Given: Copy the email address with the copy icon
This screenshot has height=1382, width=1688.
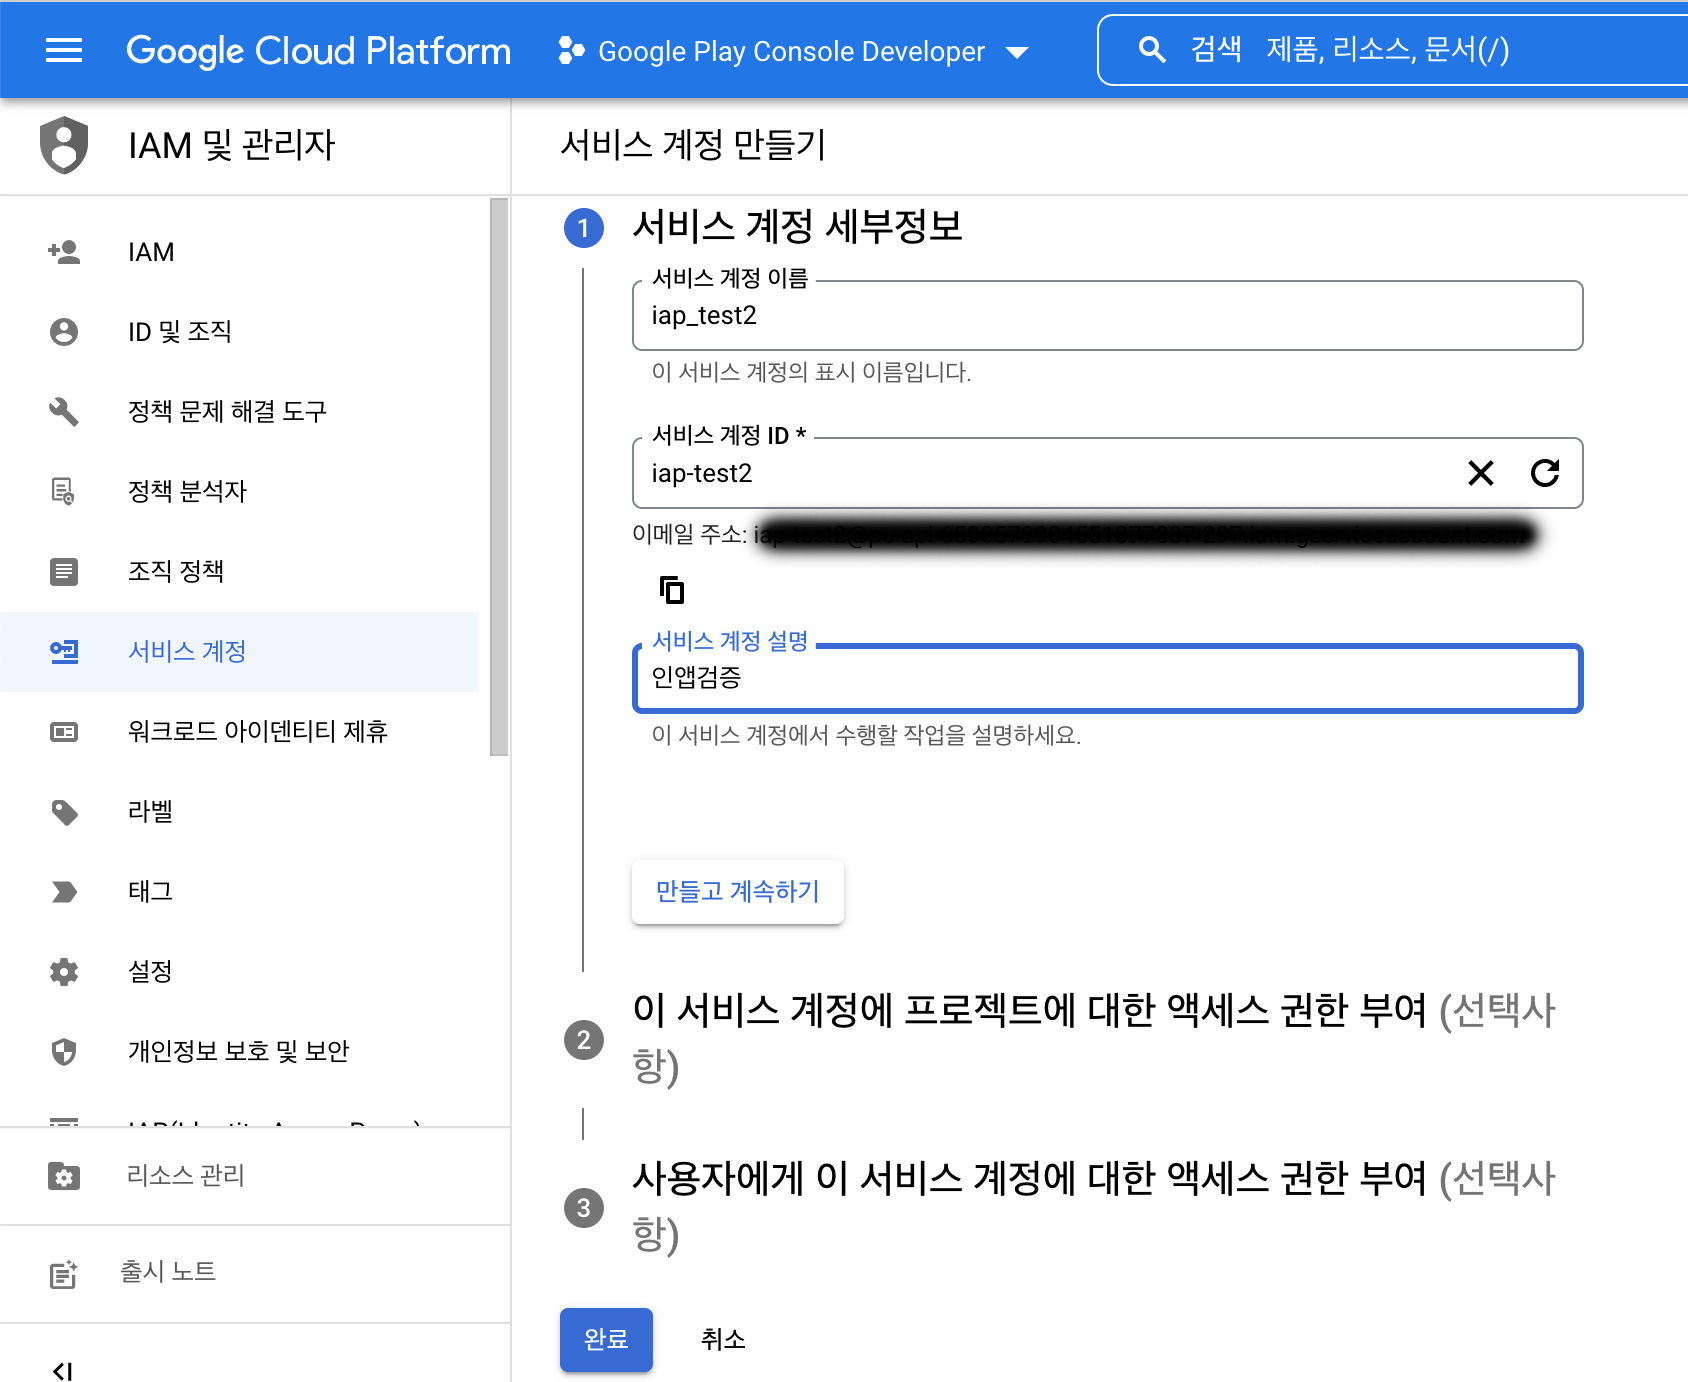Looking at the screenshot, I should click(x=672, y=590).
